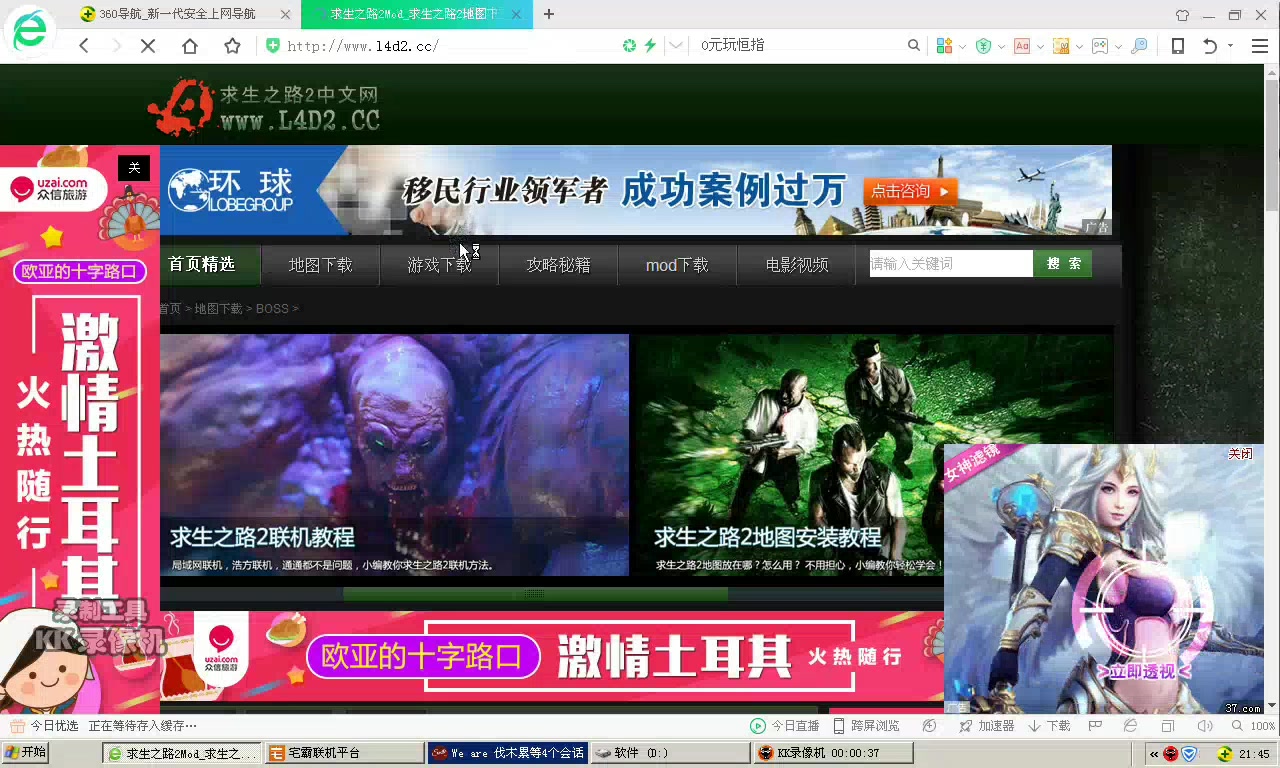The width and height of the screenshot is (1280, 768).
Task: Switch to KK录像机 taskbar window
Action: (x=832, y=753)
